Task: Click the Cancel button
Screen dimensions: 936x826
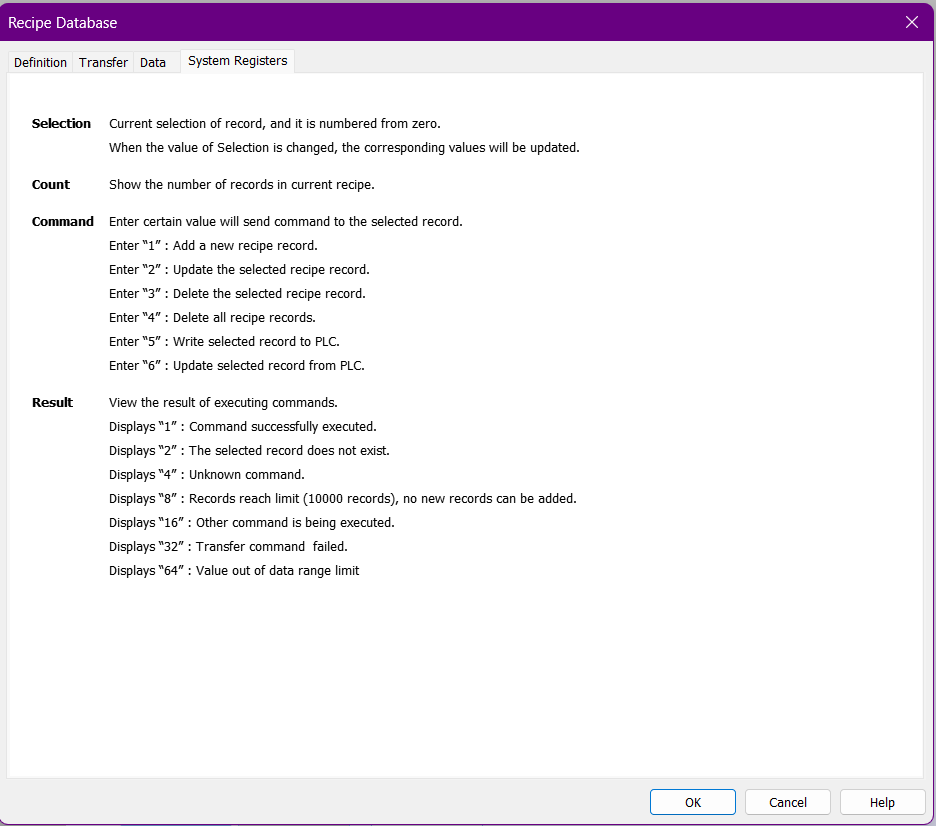Action: (x=788, y=802)
